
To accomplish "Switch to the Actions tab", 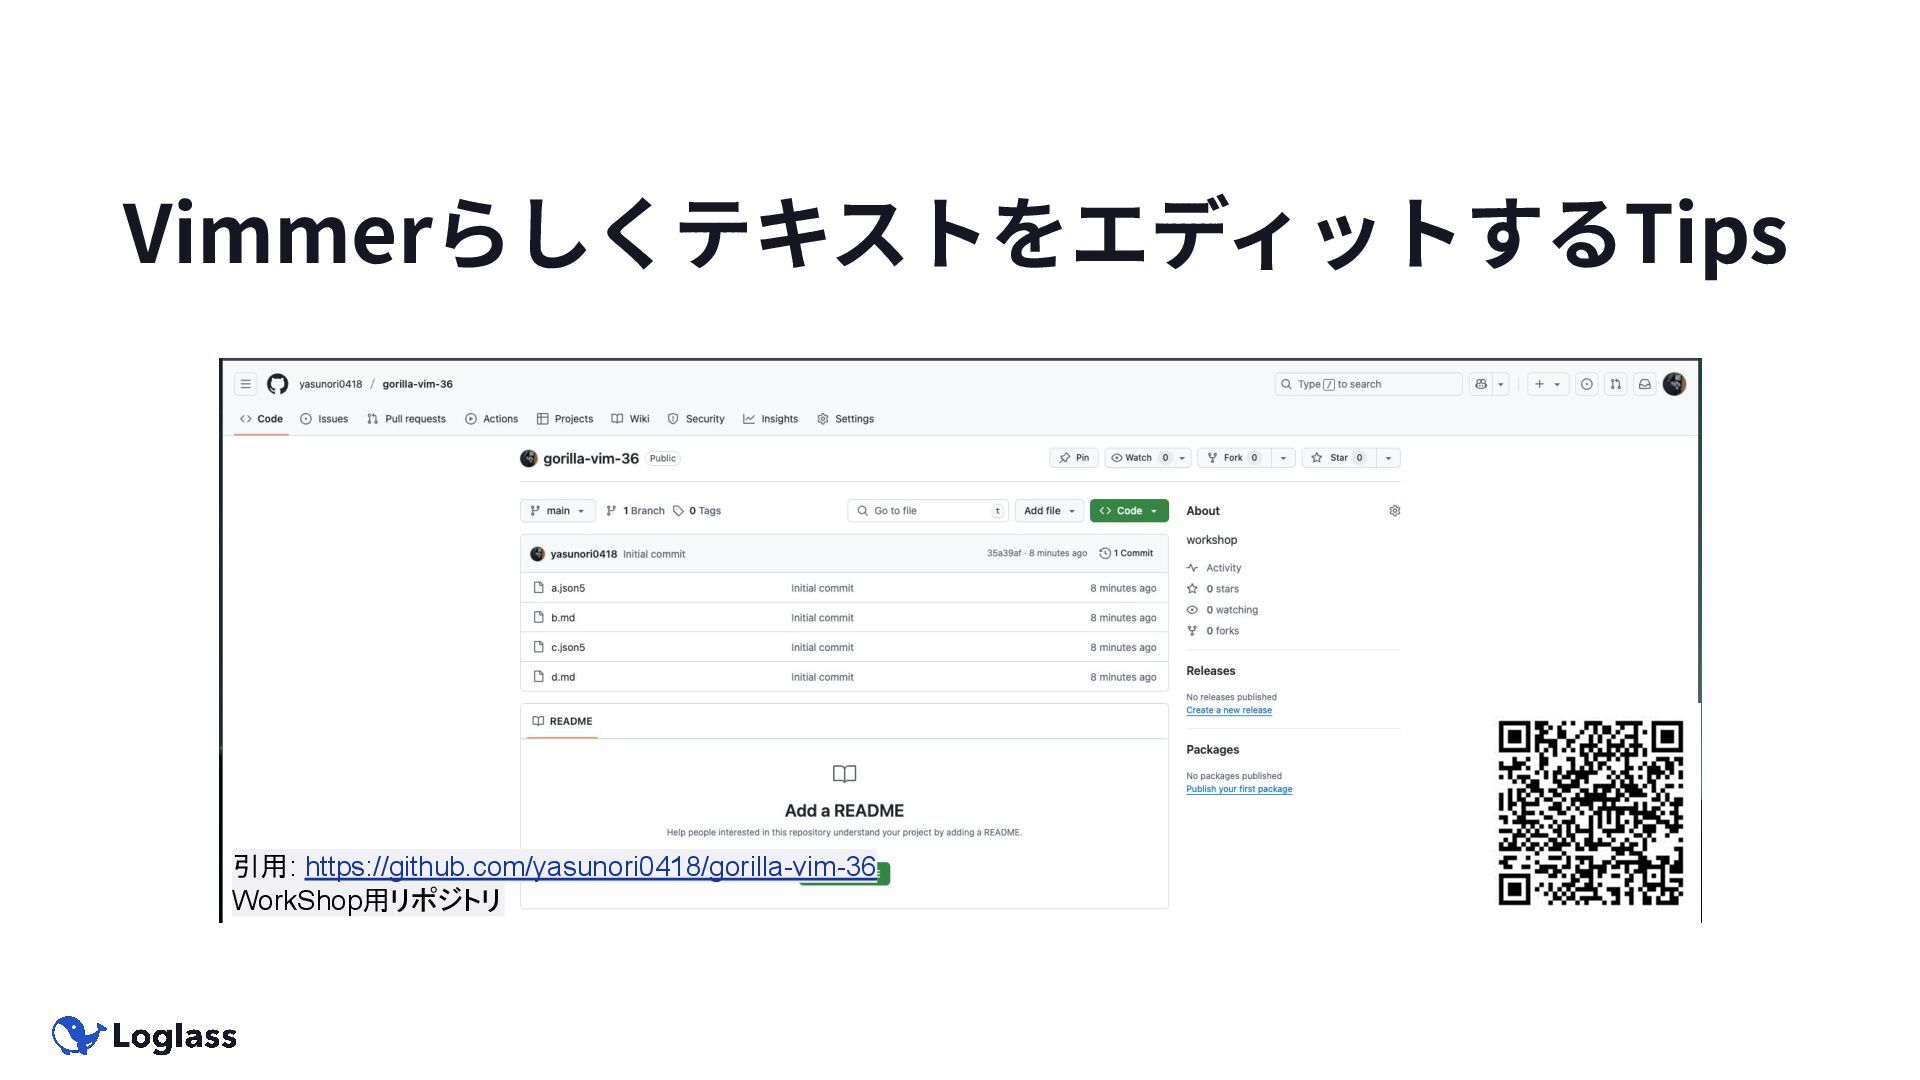I will coord(491,419).
